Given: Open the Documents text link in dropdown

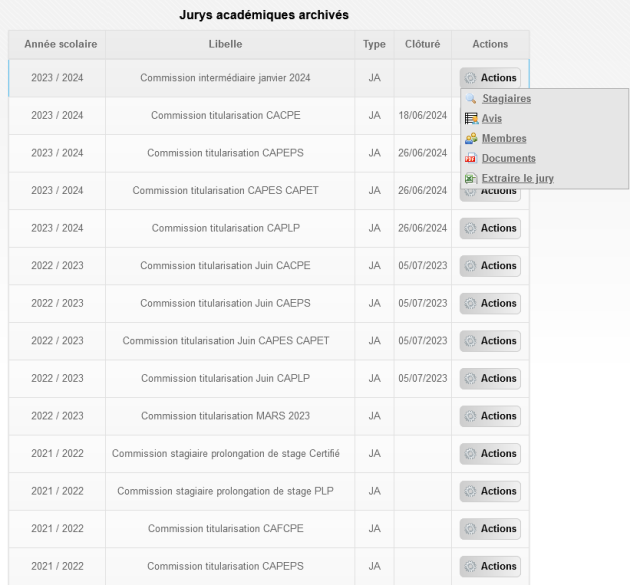Looking at the screenshot, I should 508,159.
